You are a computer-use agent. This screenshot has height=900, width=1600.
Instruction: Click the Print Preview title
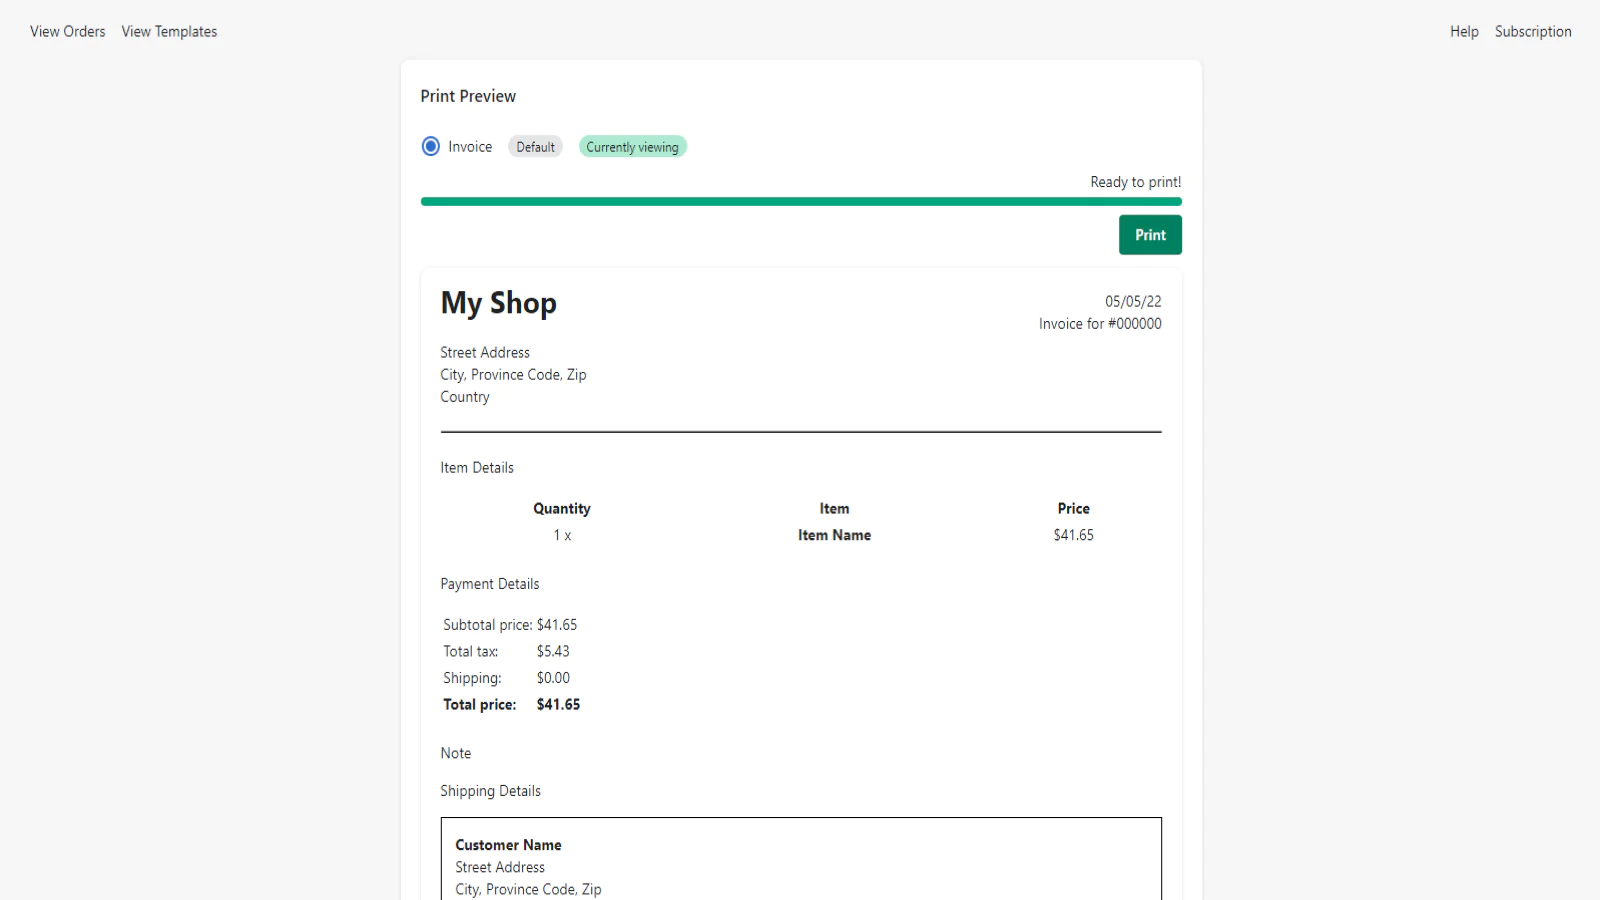point(468,97)
